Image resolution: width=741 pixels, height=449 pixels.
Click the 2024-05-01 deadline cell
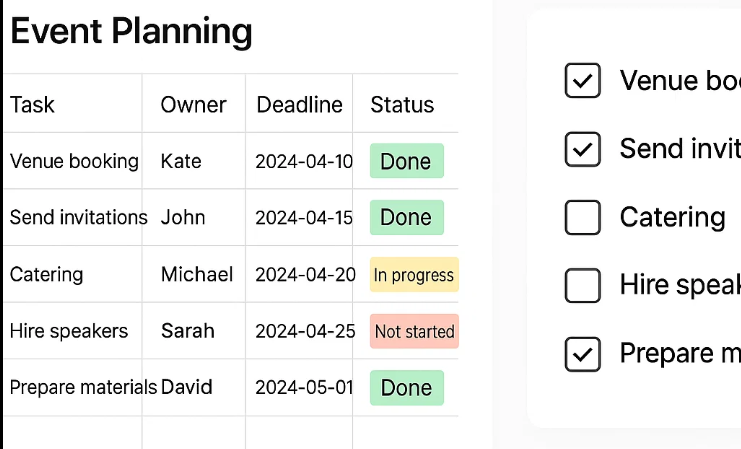pyautogui.click(x=299, y=388)
